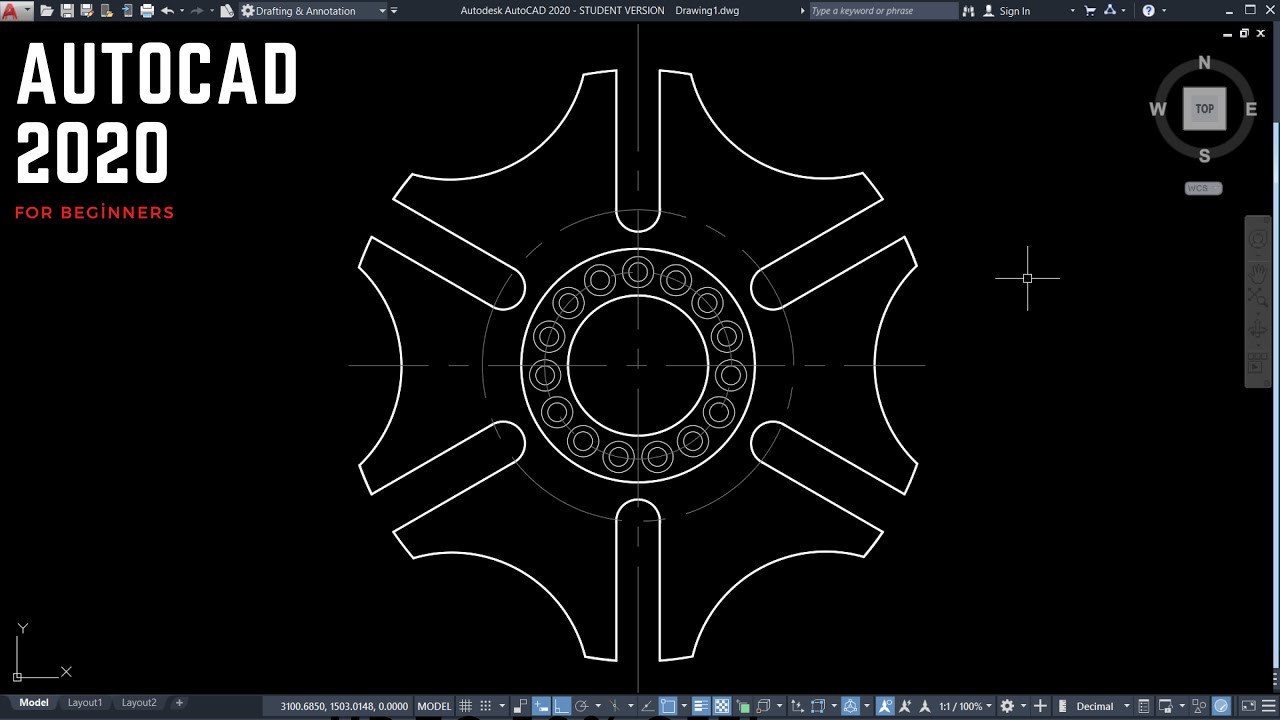
Task: Click the MODEL space button in status bar
Action: [435, 706]
